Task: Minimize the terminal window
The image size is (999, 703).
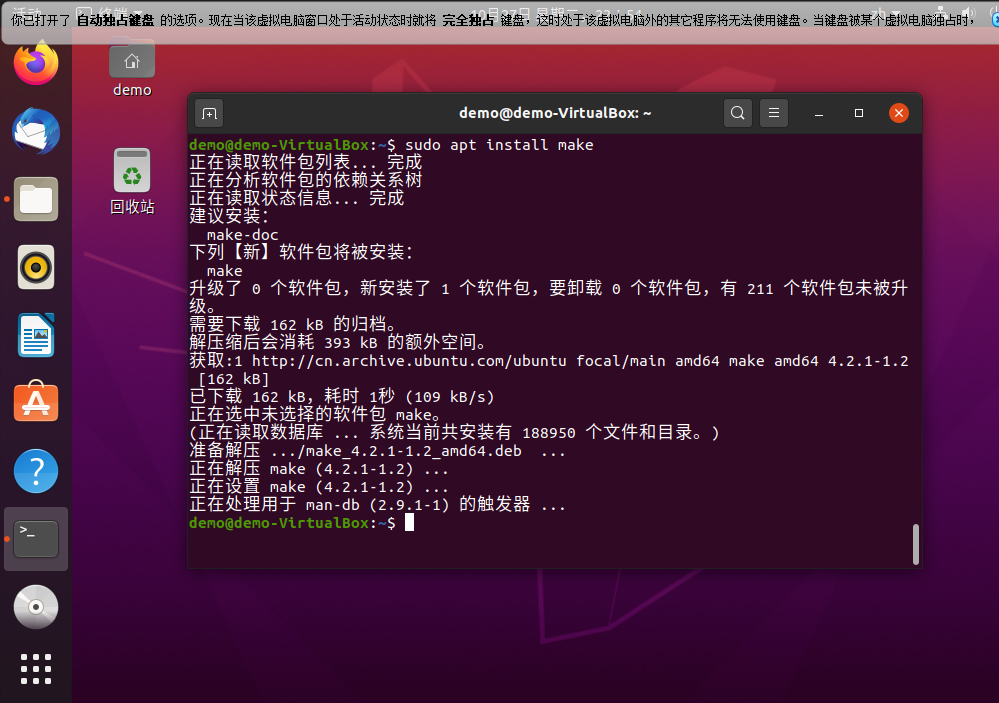Action: 819,113
